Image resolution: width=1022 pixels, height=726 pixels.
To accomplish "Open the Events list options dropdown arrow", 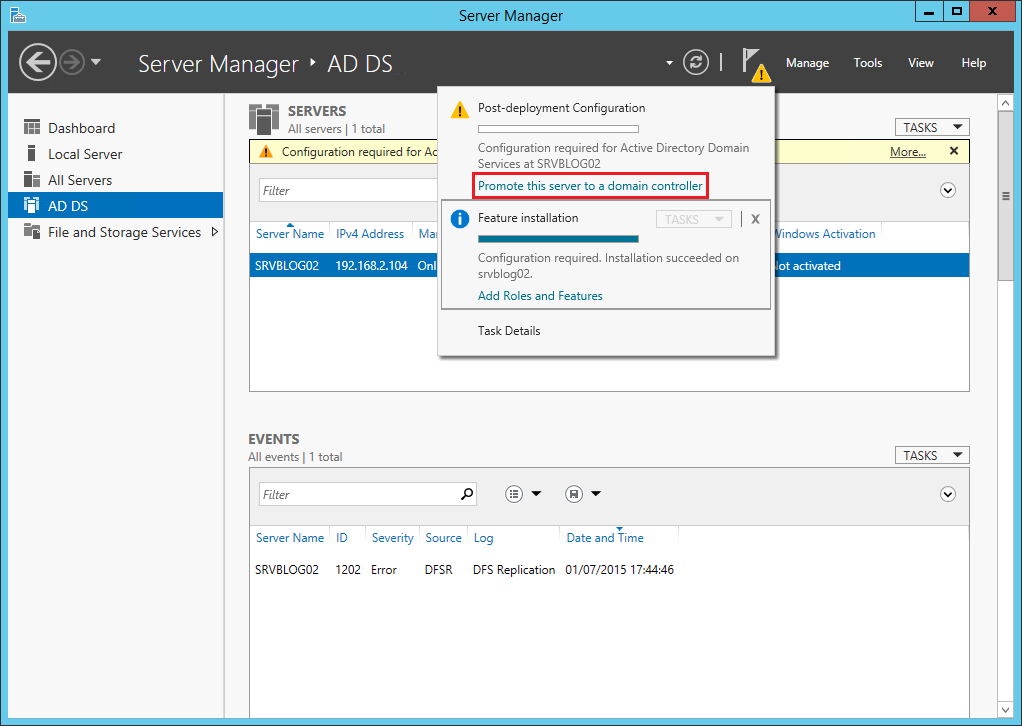I will coord(536,494).
